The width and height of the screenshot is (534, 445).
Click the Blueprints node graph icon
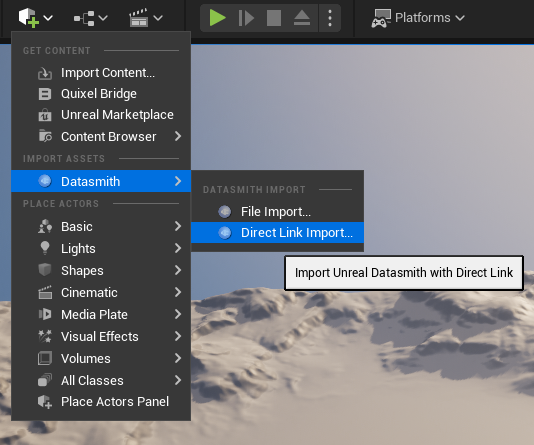point(84,18)
